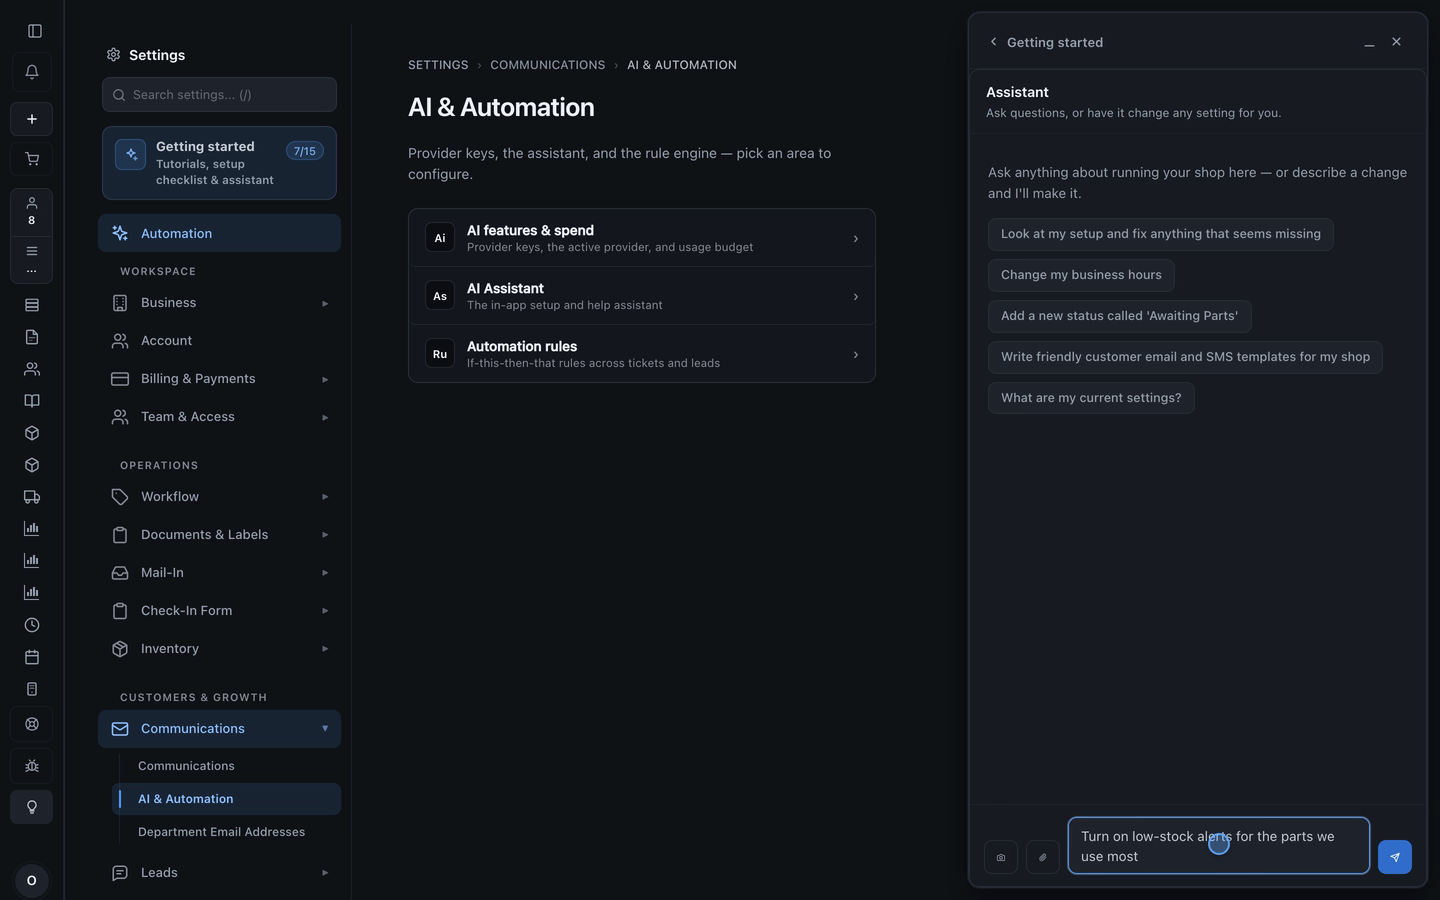Image resolution: width=1440 pixels, height=900 pixels.
Task: Open the calendar icon in rail
Action: coord(32,657)
